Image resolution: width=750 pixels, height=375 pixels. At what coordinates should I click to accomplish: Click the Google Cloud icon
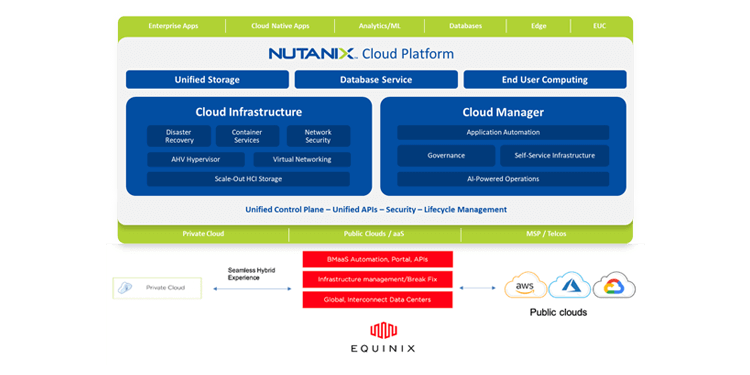614,286
